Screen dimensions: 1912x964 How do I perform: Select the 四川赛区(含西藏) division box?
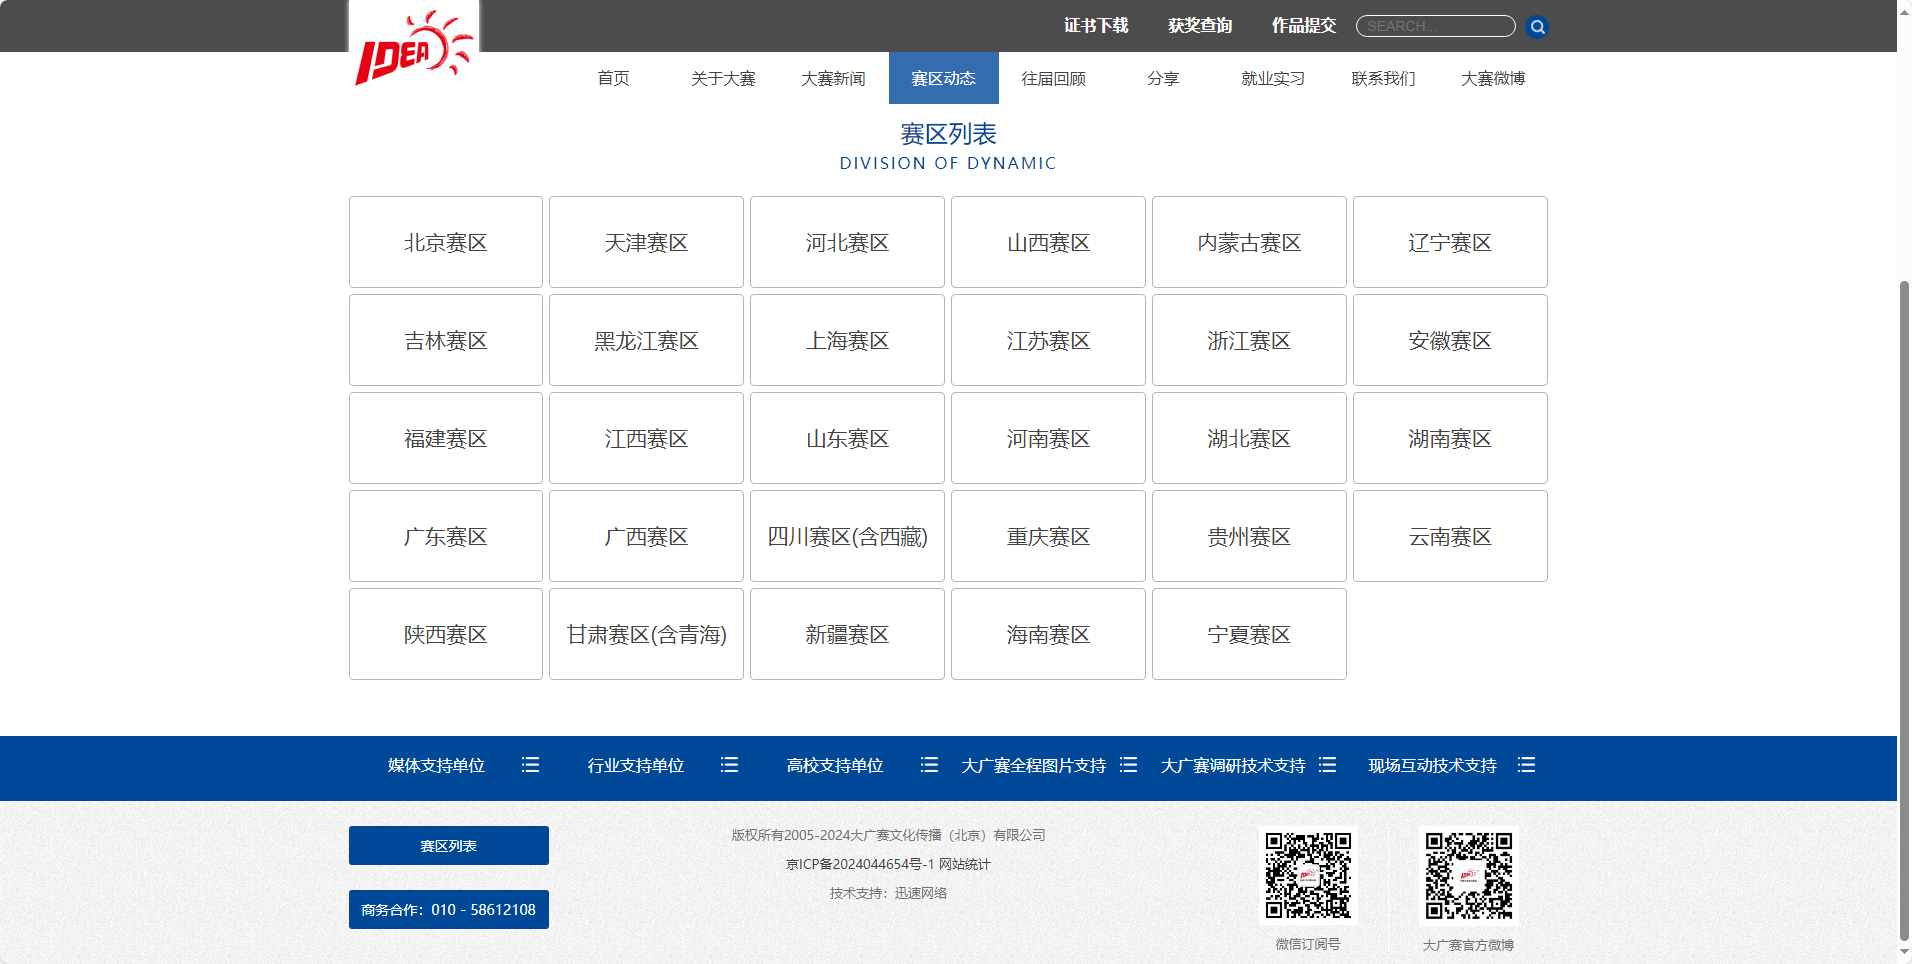click(847, 536)
